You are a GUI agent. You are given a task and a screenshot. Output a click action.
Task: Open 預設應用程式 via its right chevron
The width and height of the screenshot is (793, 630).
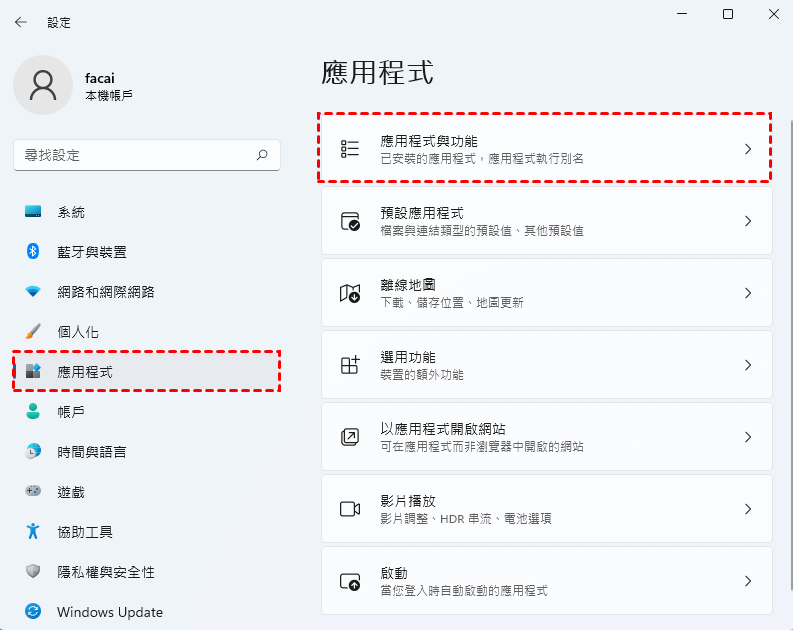747,221
